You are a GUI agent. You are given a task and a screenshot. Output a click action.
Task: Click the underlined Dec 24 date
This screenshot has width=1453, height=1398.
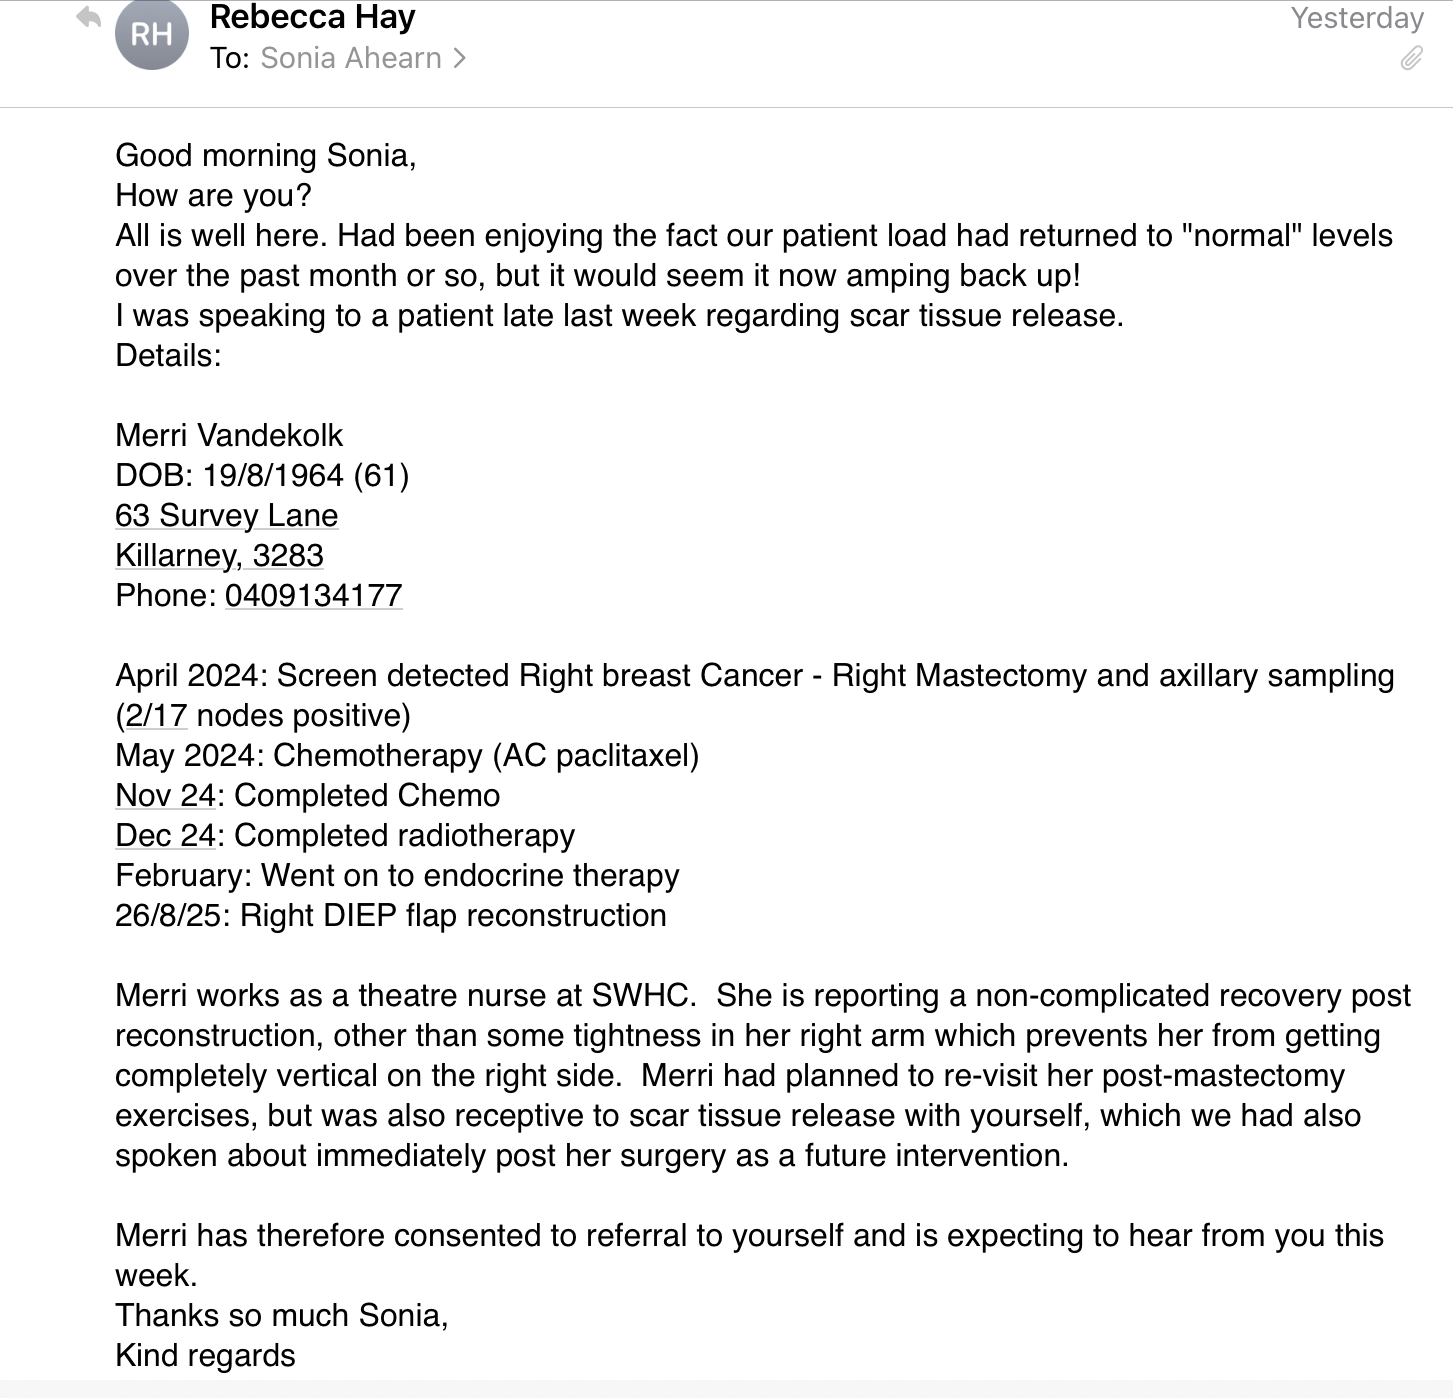pyautogui.click(x=165, y=835)
